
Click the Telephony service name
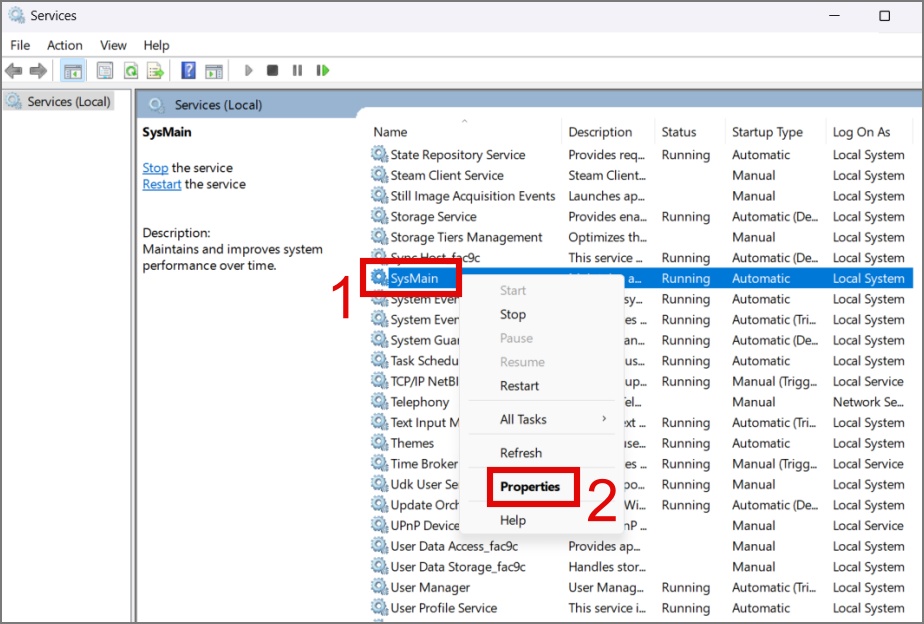point(420,402)
